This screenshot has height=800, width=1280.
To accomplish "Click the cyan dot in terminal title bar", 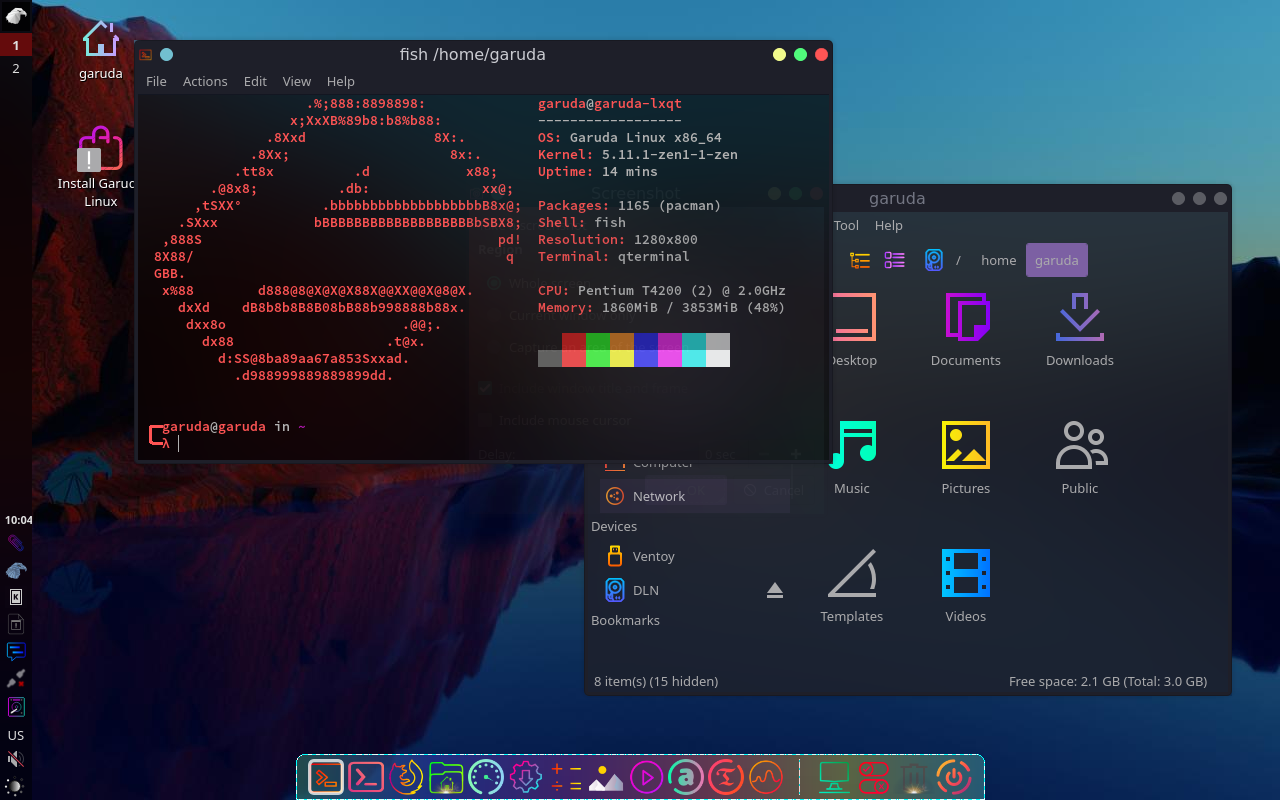I will 167,55.
